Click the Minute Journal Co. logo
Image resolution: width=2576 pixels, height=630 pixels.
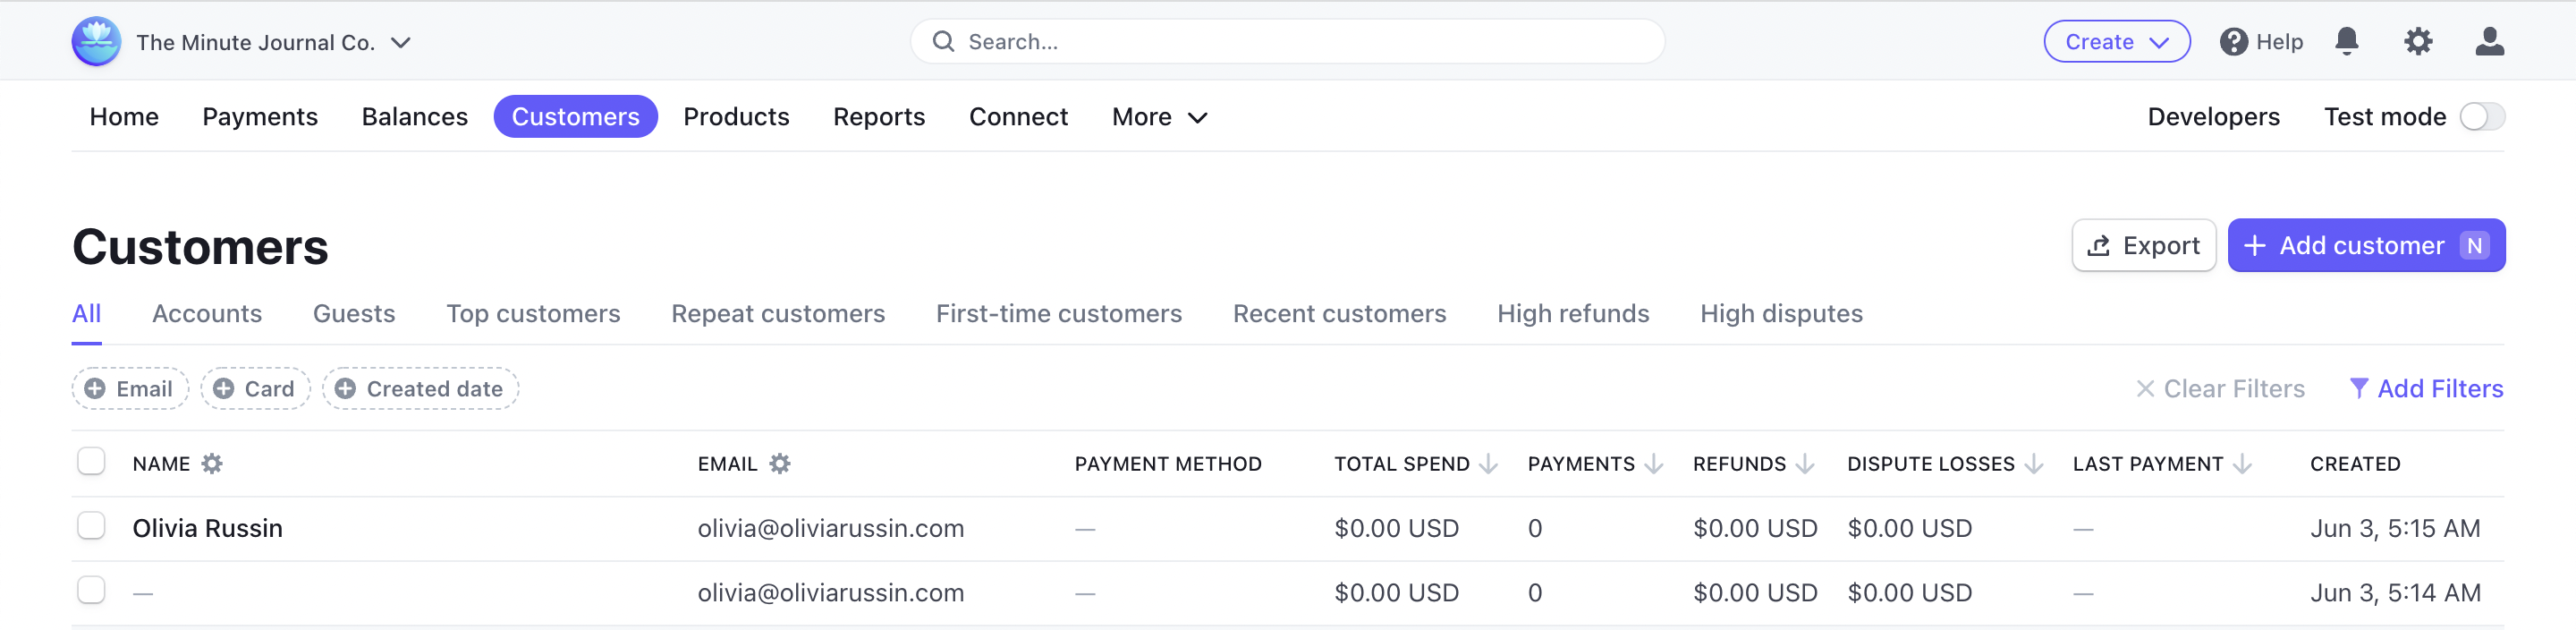click(96, 42)
